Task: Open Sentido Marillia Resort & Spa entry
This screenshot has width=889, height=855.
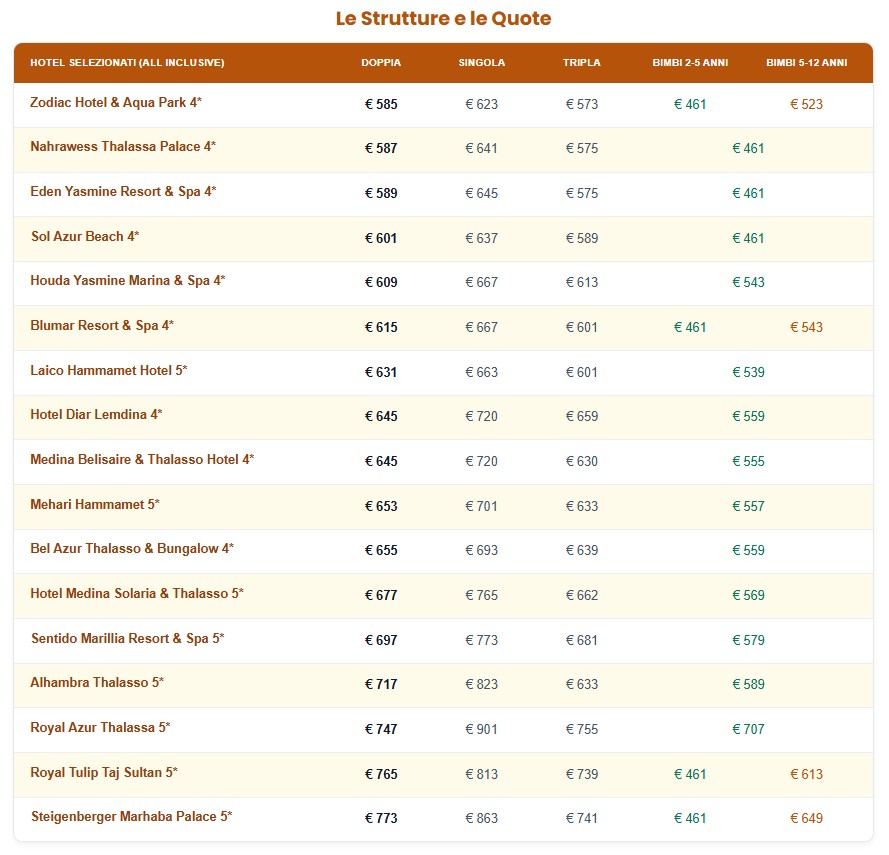Action: [127, 639]
